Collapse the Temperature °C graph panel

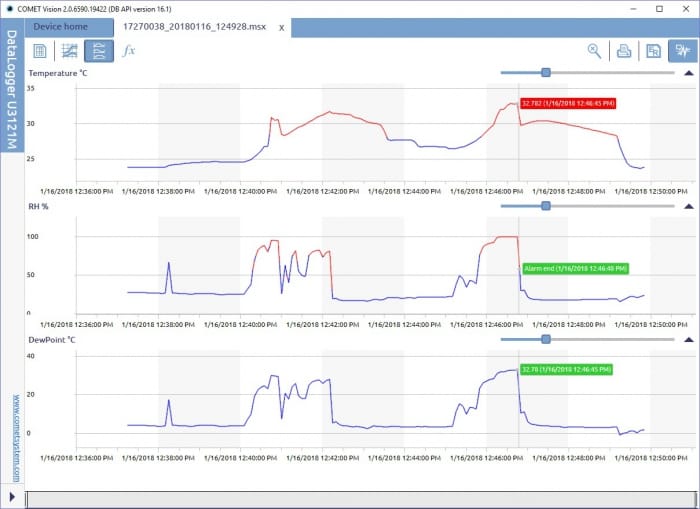[x=688, y=73]
